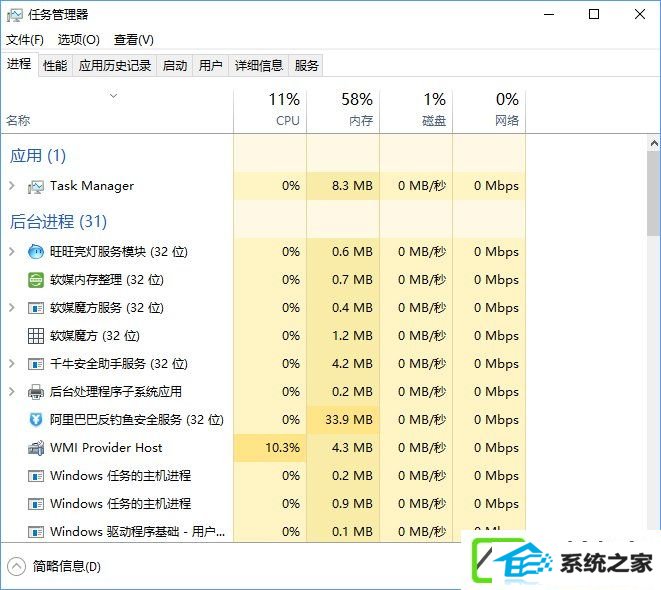
Task: Click the 软媒内存整理 green icon
Action: 35,280
